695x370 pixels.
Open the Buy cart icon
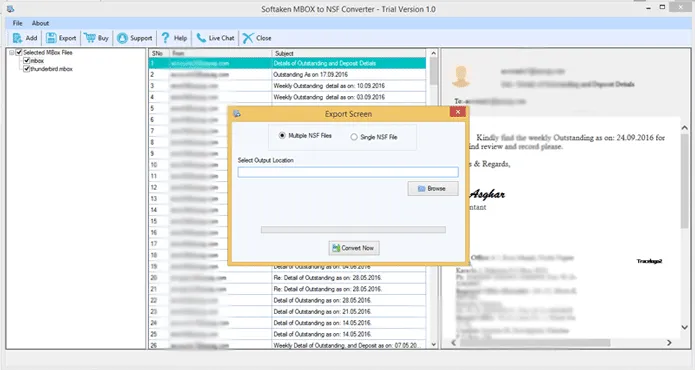pyautogui.click(x=90, y=38)
